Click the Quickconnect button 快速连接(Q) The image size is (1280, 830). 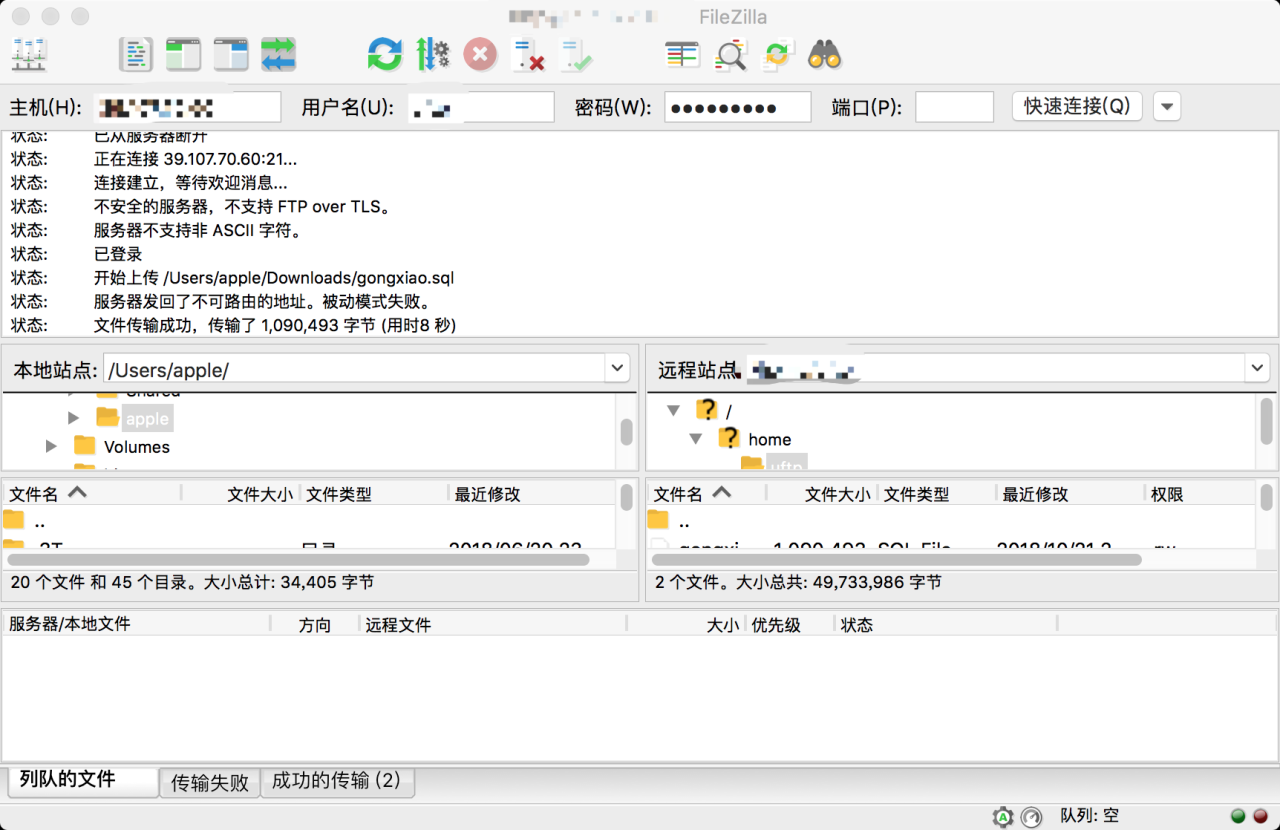pyautogui.click(x=1077, y=106)
